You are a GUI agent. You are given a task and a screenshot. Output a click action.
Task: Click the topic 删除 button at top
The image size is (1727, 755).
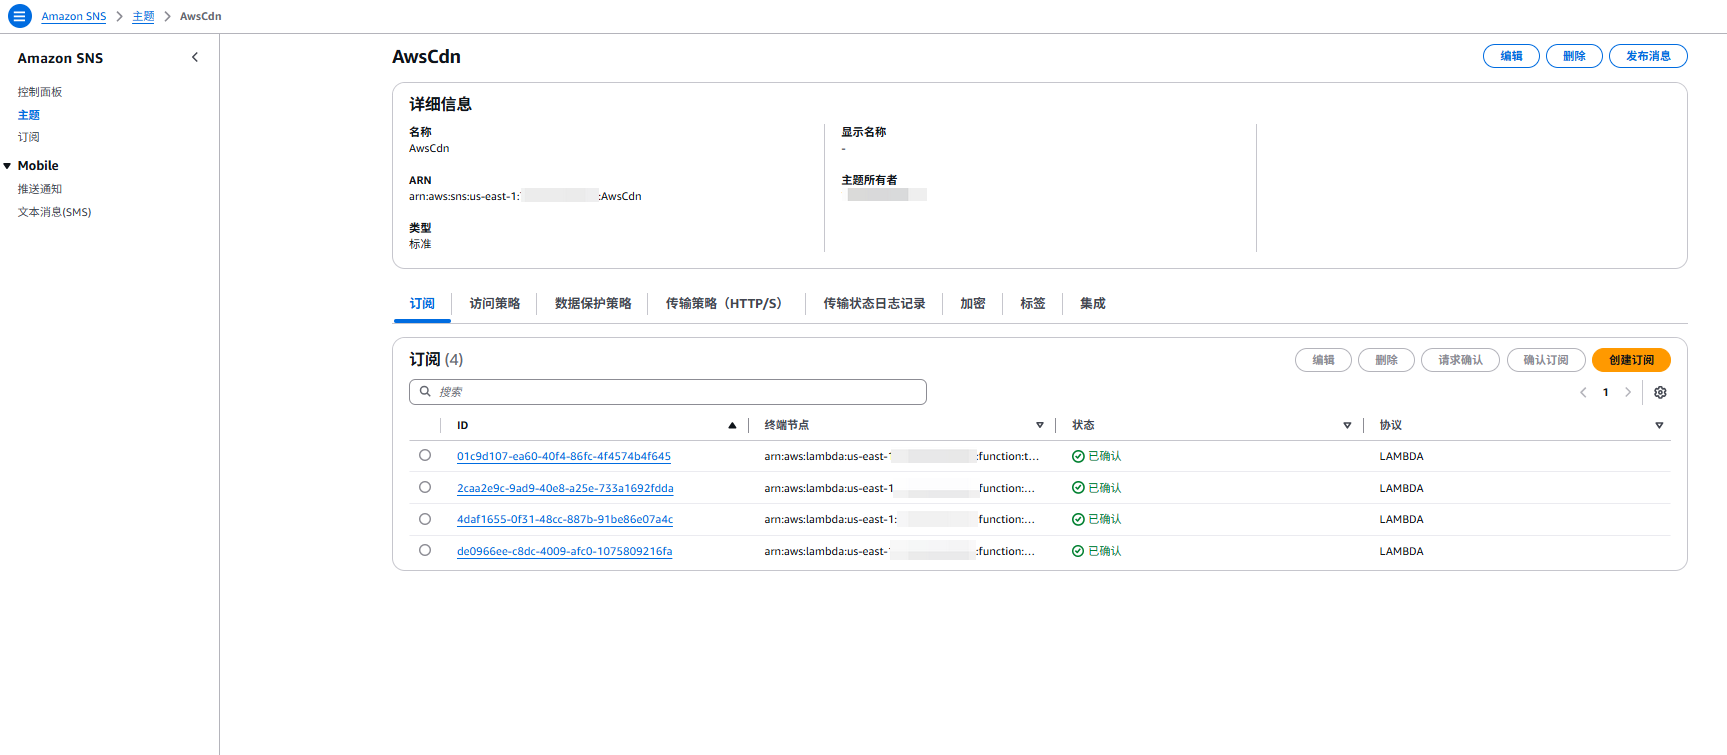coord(1574,56)
